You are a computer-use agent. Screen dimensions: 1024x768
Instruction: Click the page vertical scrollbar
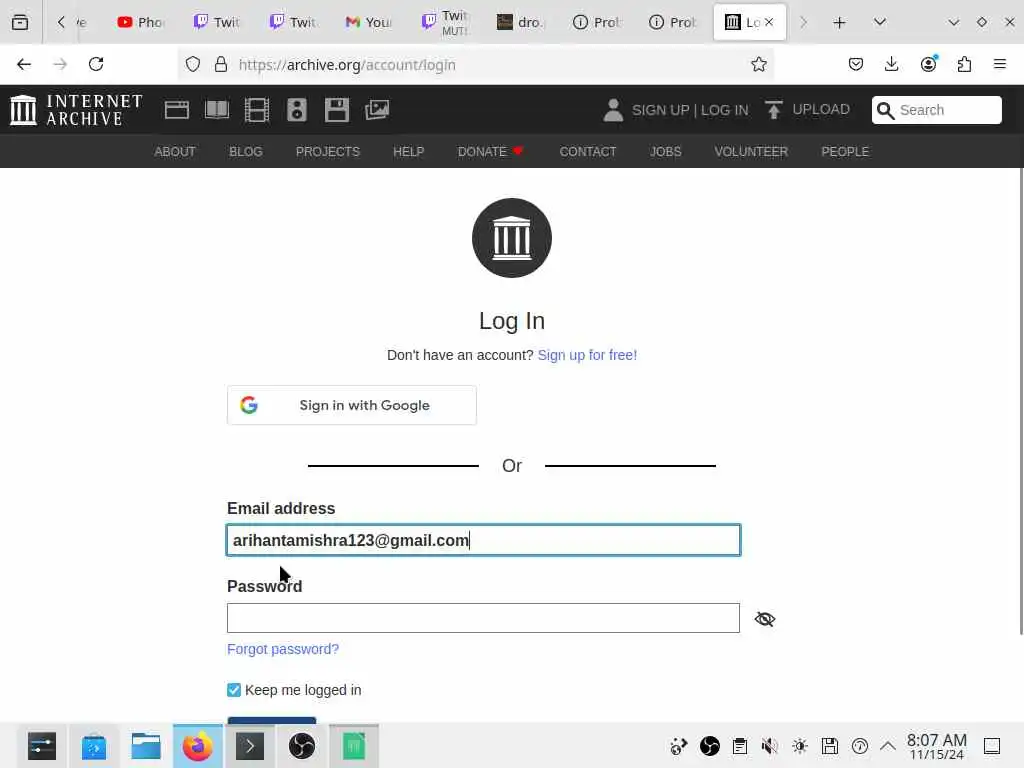(1021, 401)
